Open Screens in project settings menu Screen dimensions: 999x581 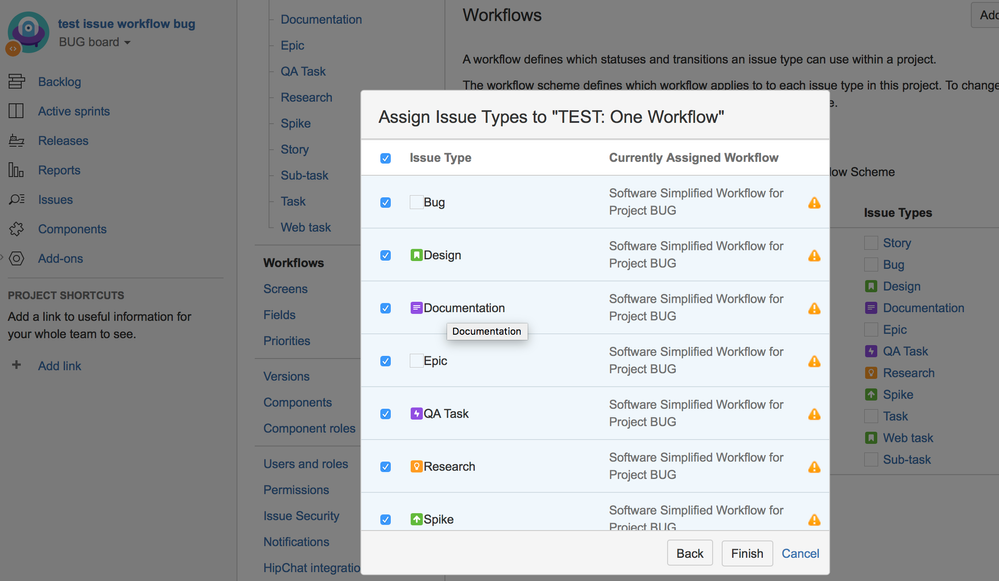(x=285, y=289)
